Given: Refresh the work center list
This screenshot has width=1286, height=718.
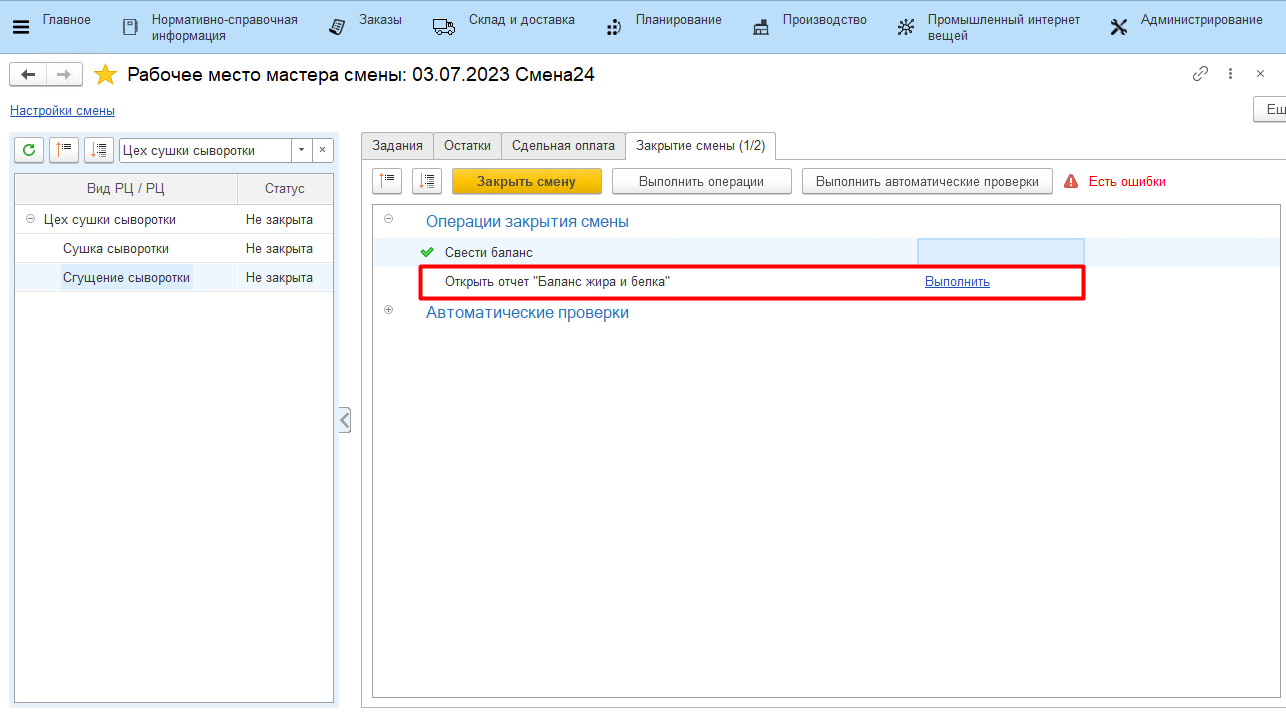Looking at the screenshot, I should 29,150.
